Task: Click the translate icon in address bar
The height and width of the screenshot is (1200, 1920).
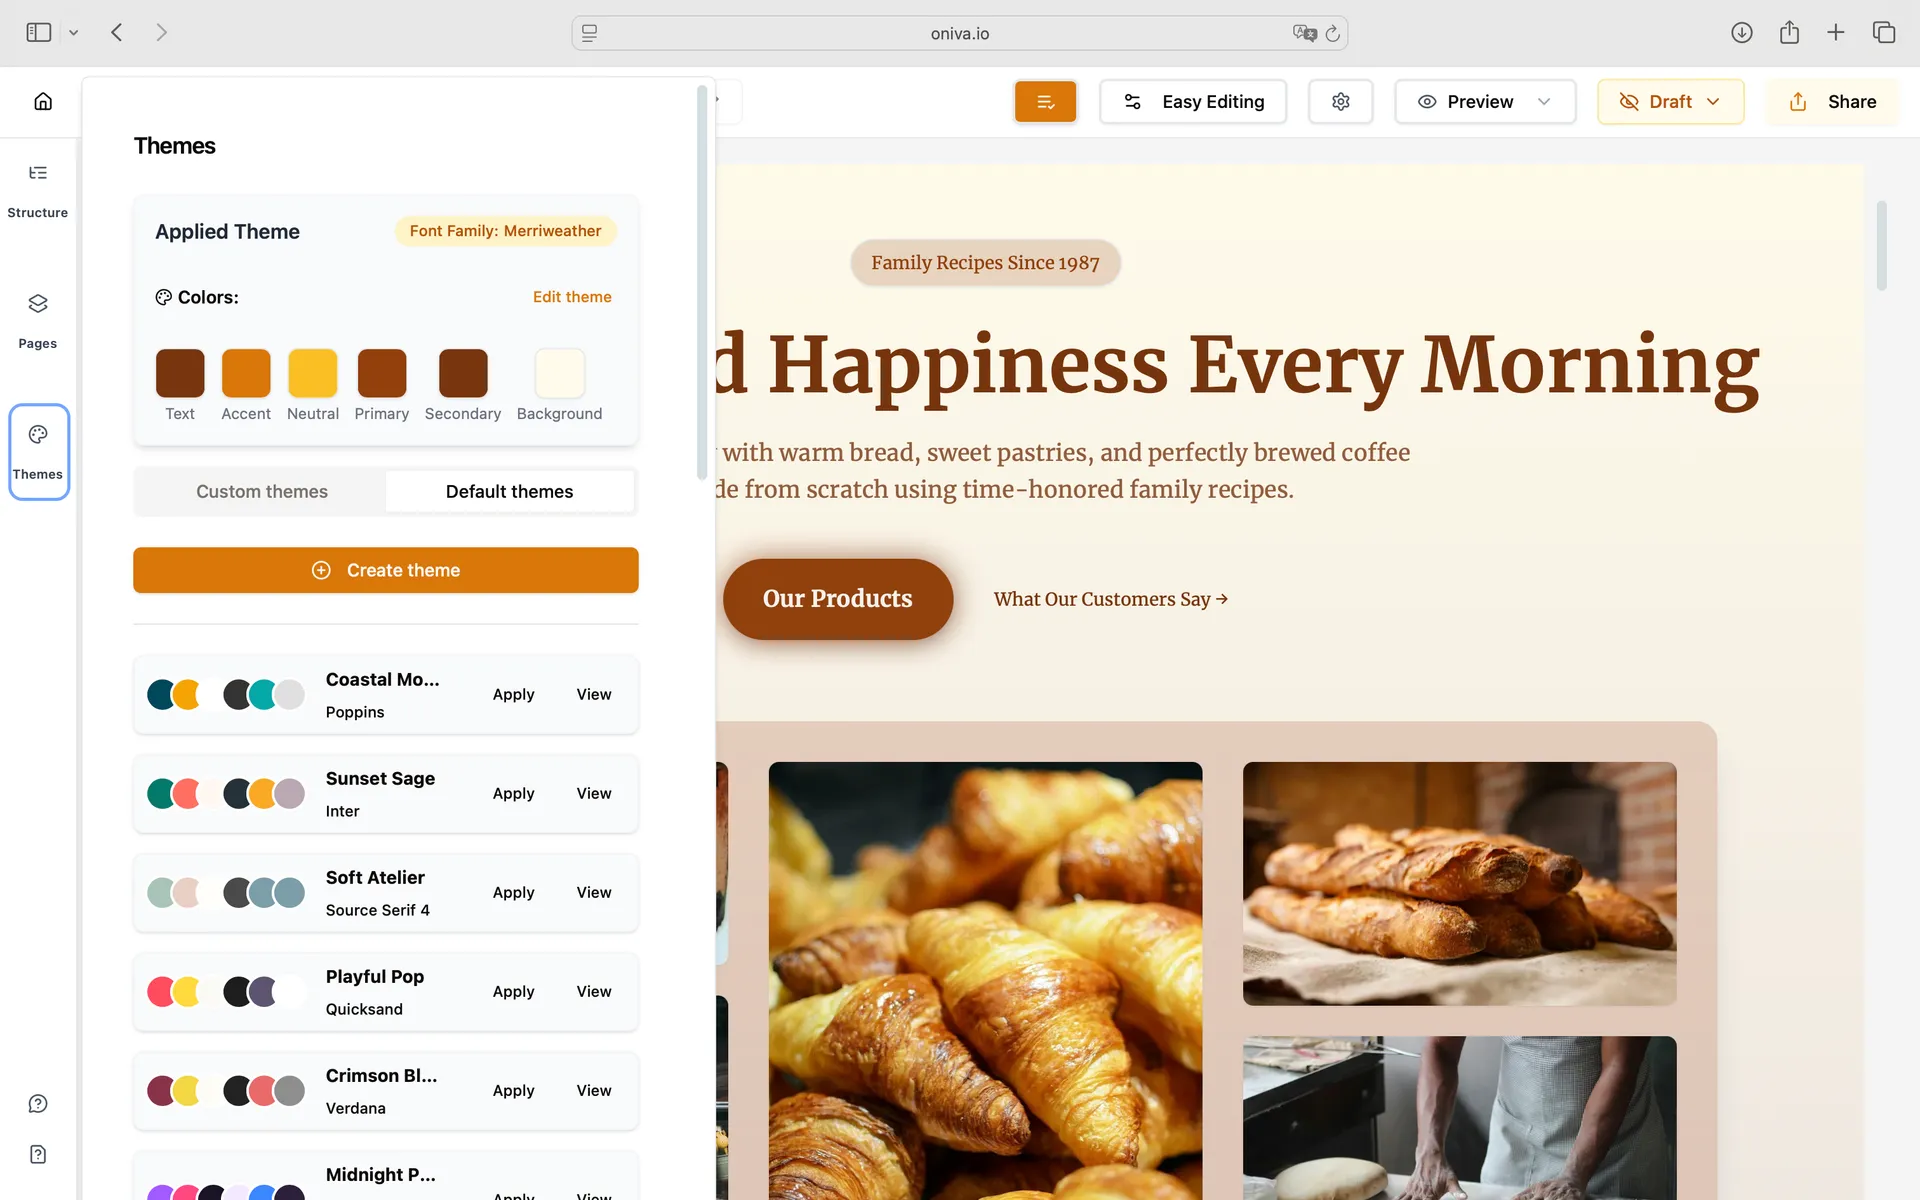Action: (1304, 33)
